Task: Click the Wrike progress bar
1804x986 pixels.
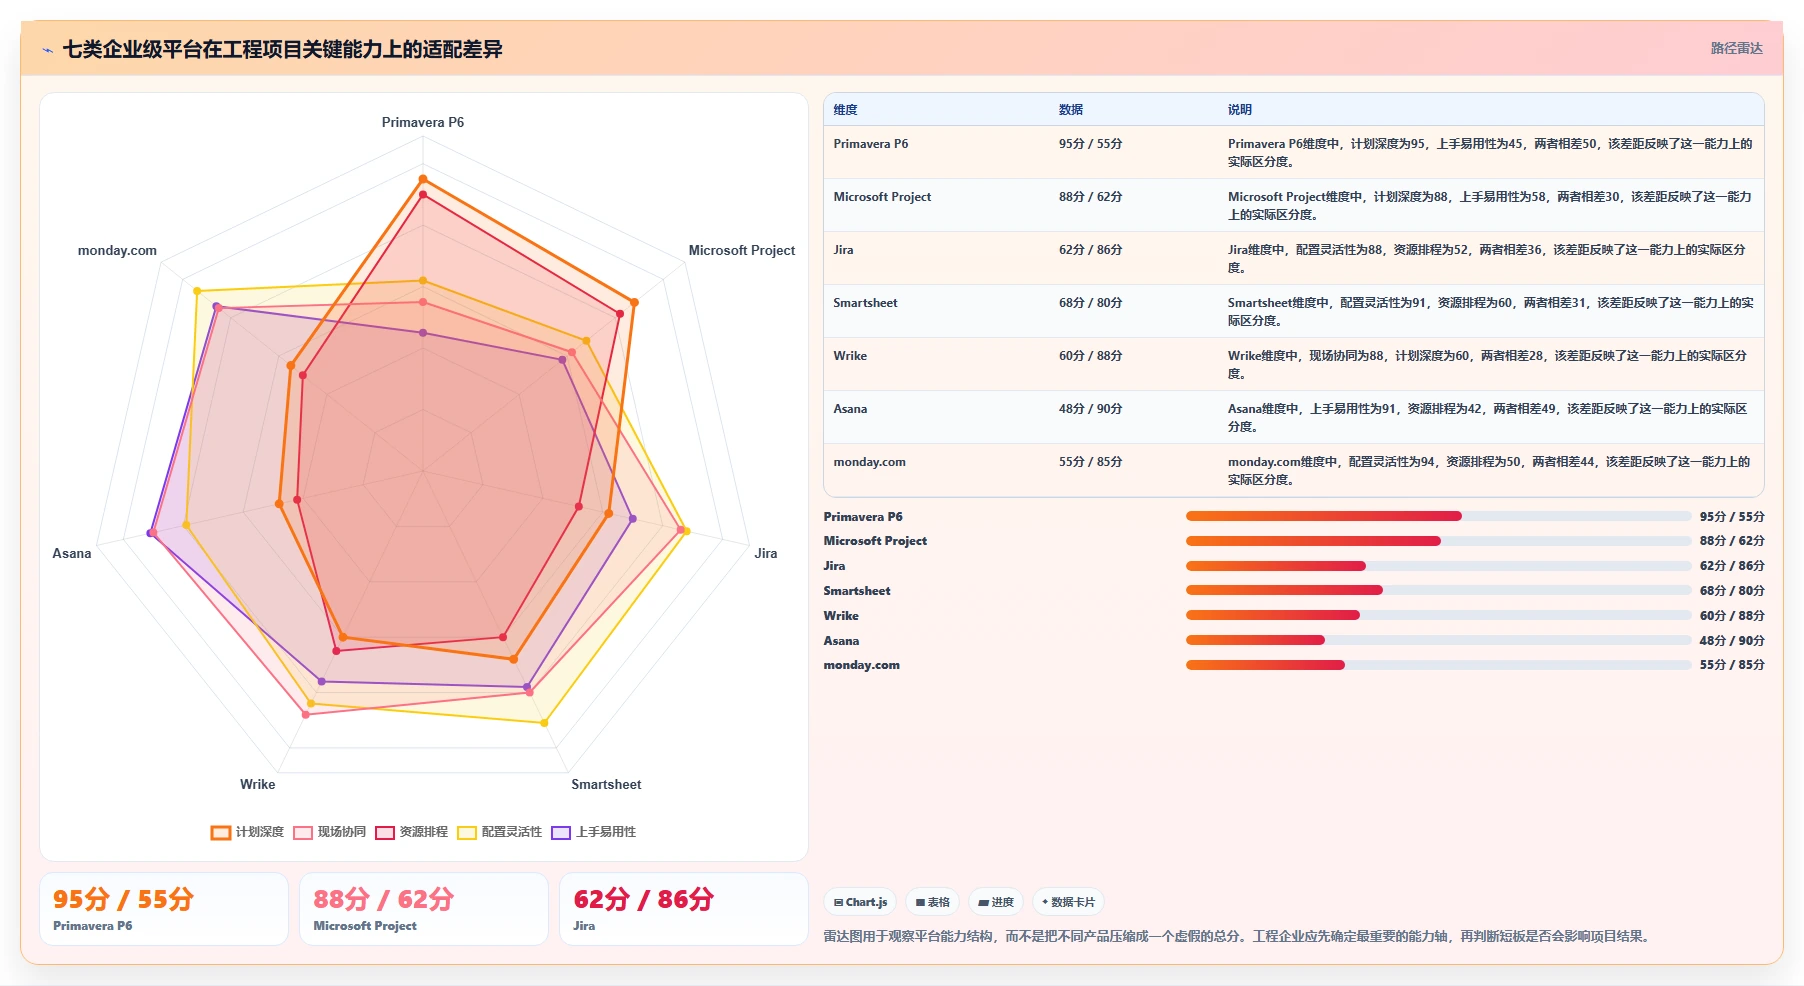Action: point(1438,615)
